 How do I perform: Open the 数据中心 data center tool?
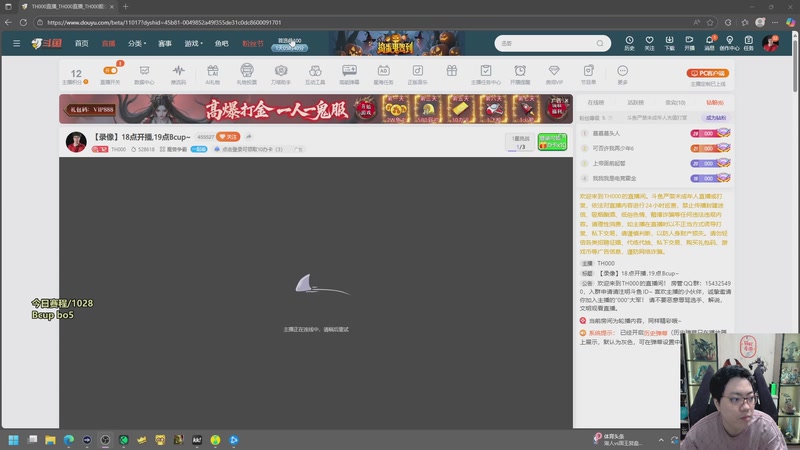(144, 74)
